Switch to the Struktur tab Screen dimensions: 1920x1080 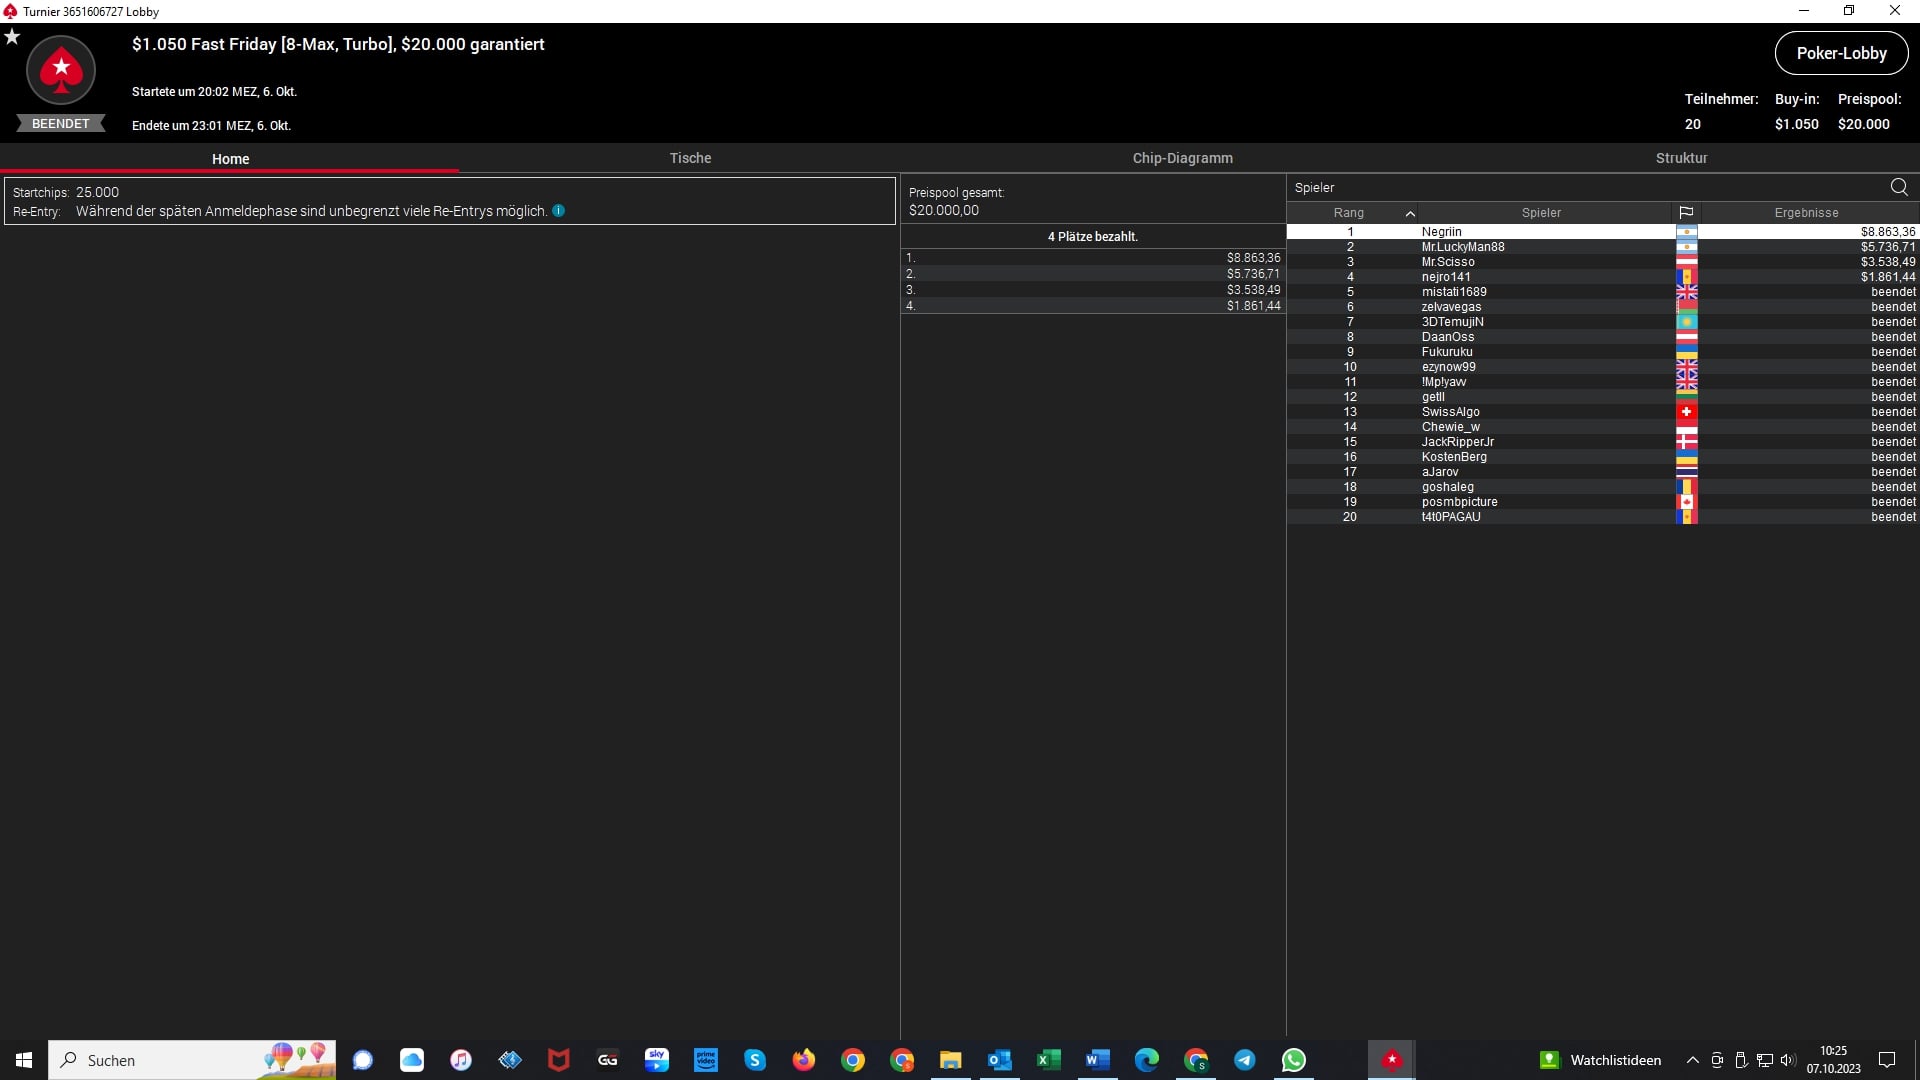(1681, 158)
